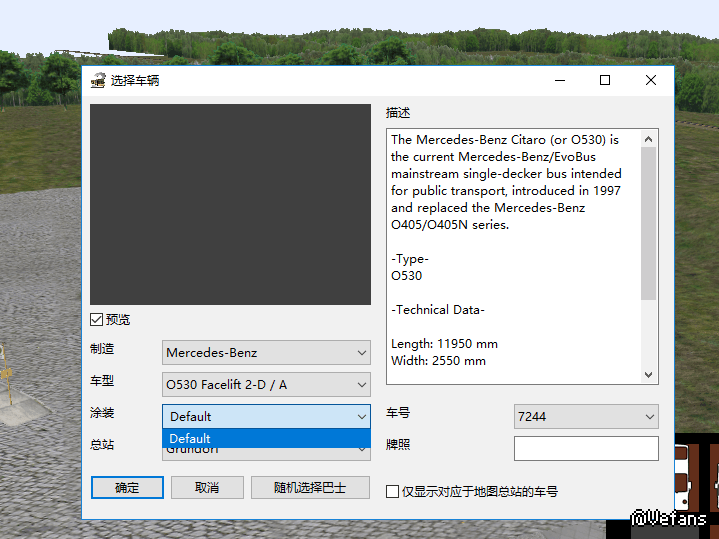Click the bus icon in the title bar

coord(98,80)
